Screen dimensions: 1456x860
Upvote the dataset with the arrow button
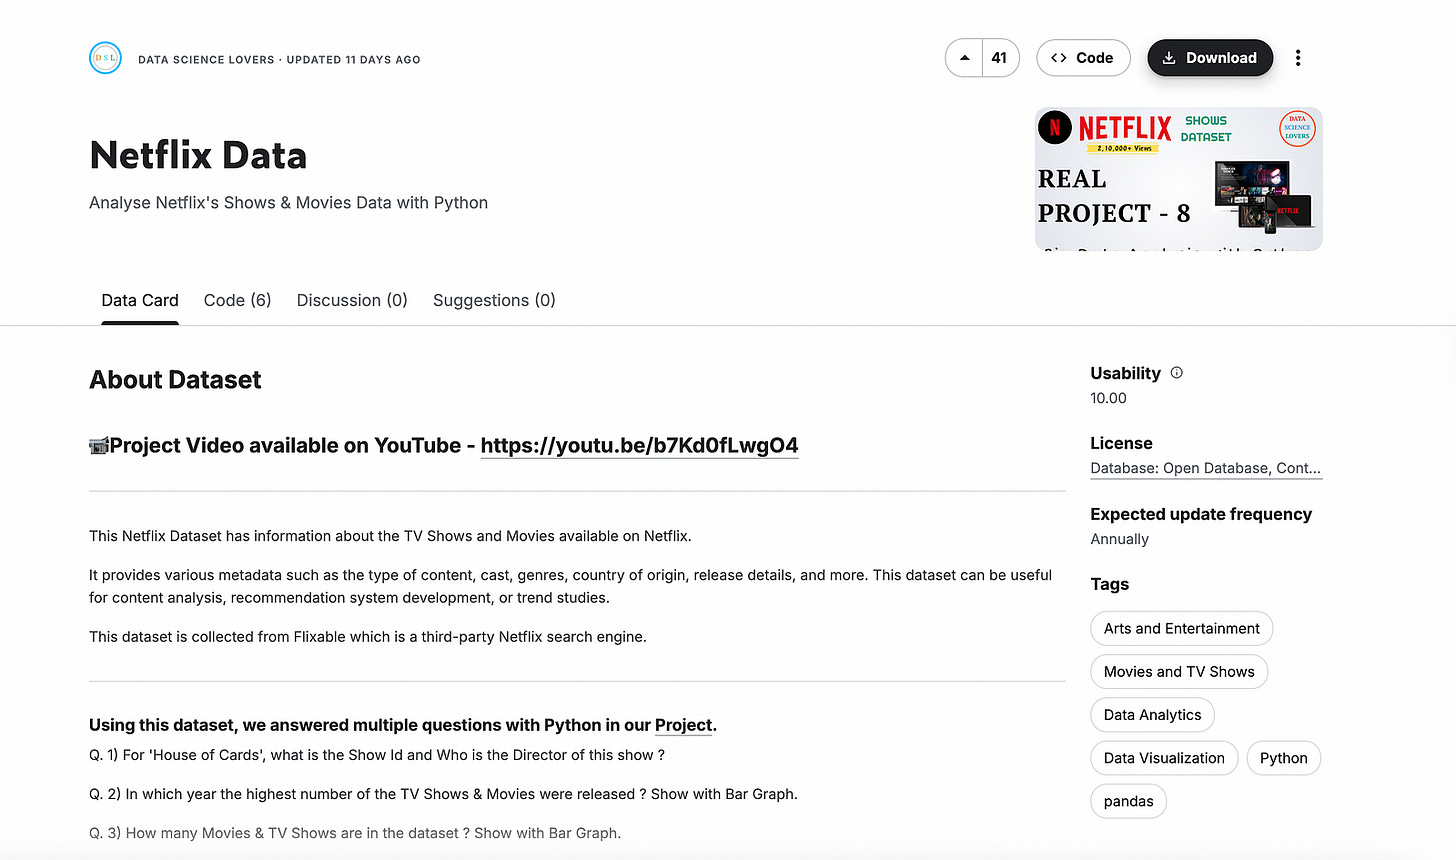[964, 58]
